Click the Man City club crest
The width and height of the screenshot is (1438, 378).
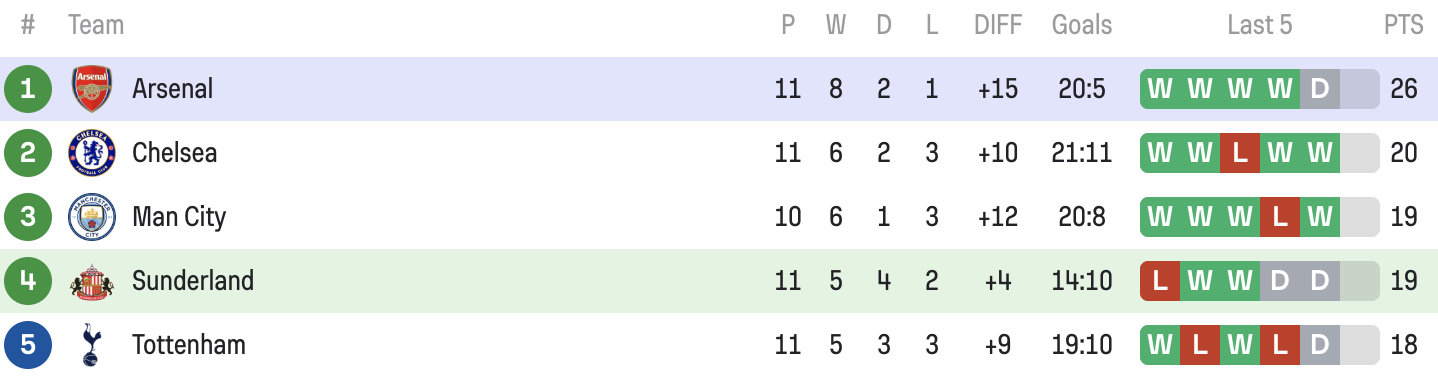tap(92, 217)
